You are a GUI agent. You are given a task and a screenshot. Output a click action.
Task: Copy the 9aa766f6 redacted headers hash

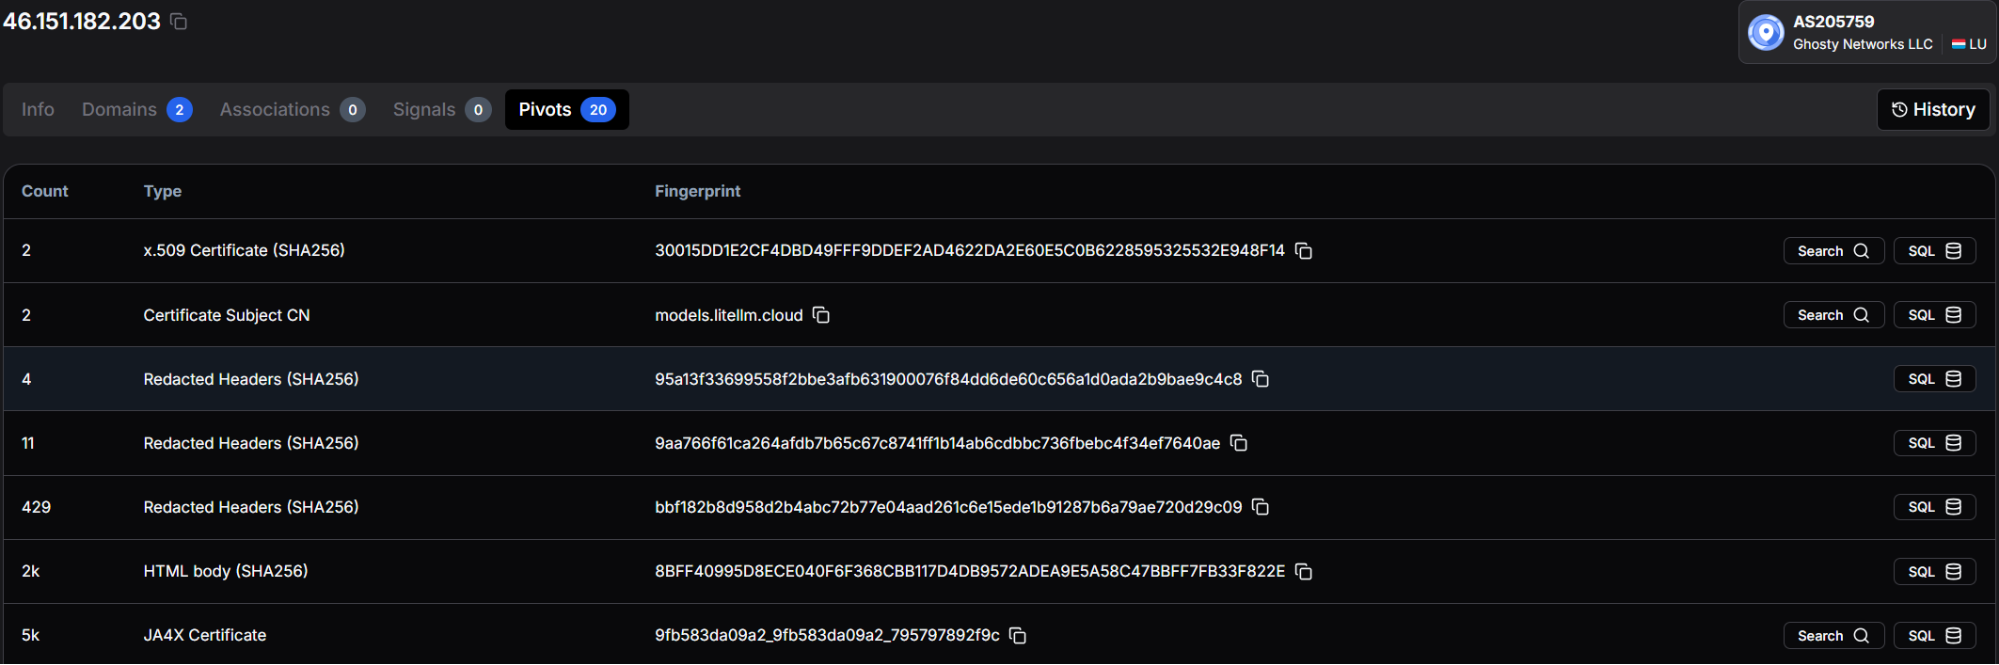click(x=1238, y=443)
